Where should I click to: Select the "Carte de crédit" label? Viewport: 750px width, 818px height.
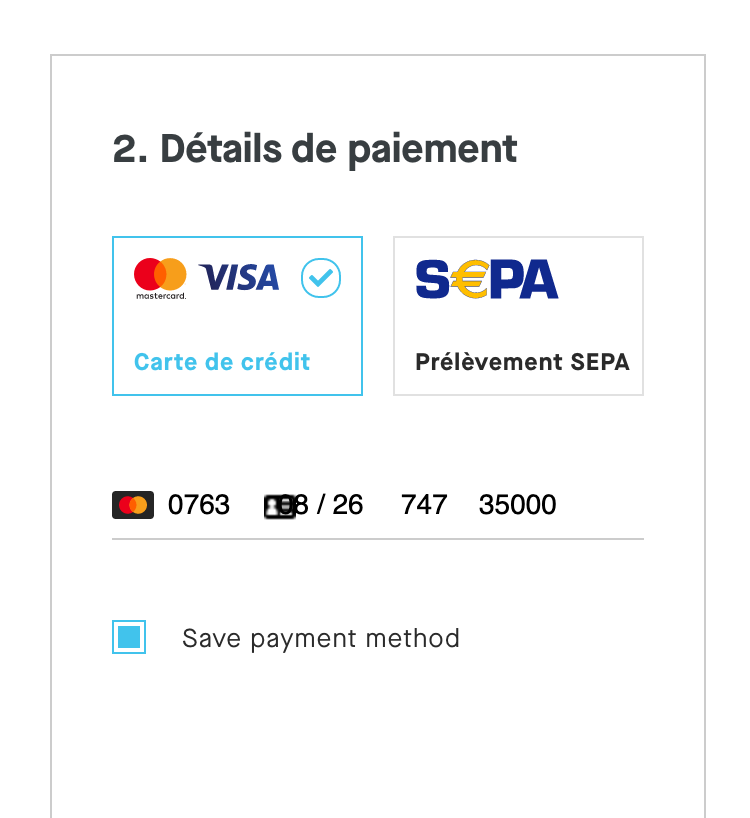222,362
